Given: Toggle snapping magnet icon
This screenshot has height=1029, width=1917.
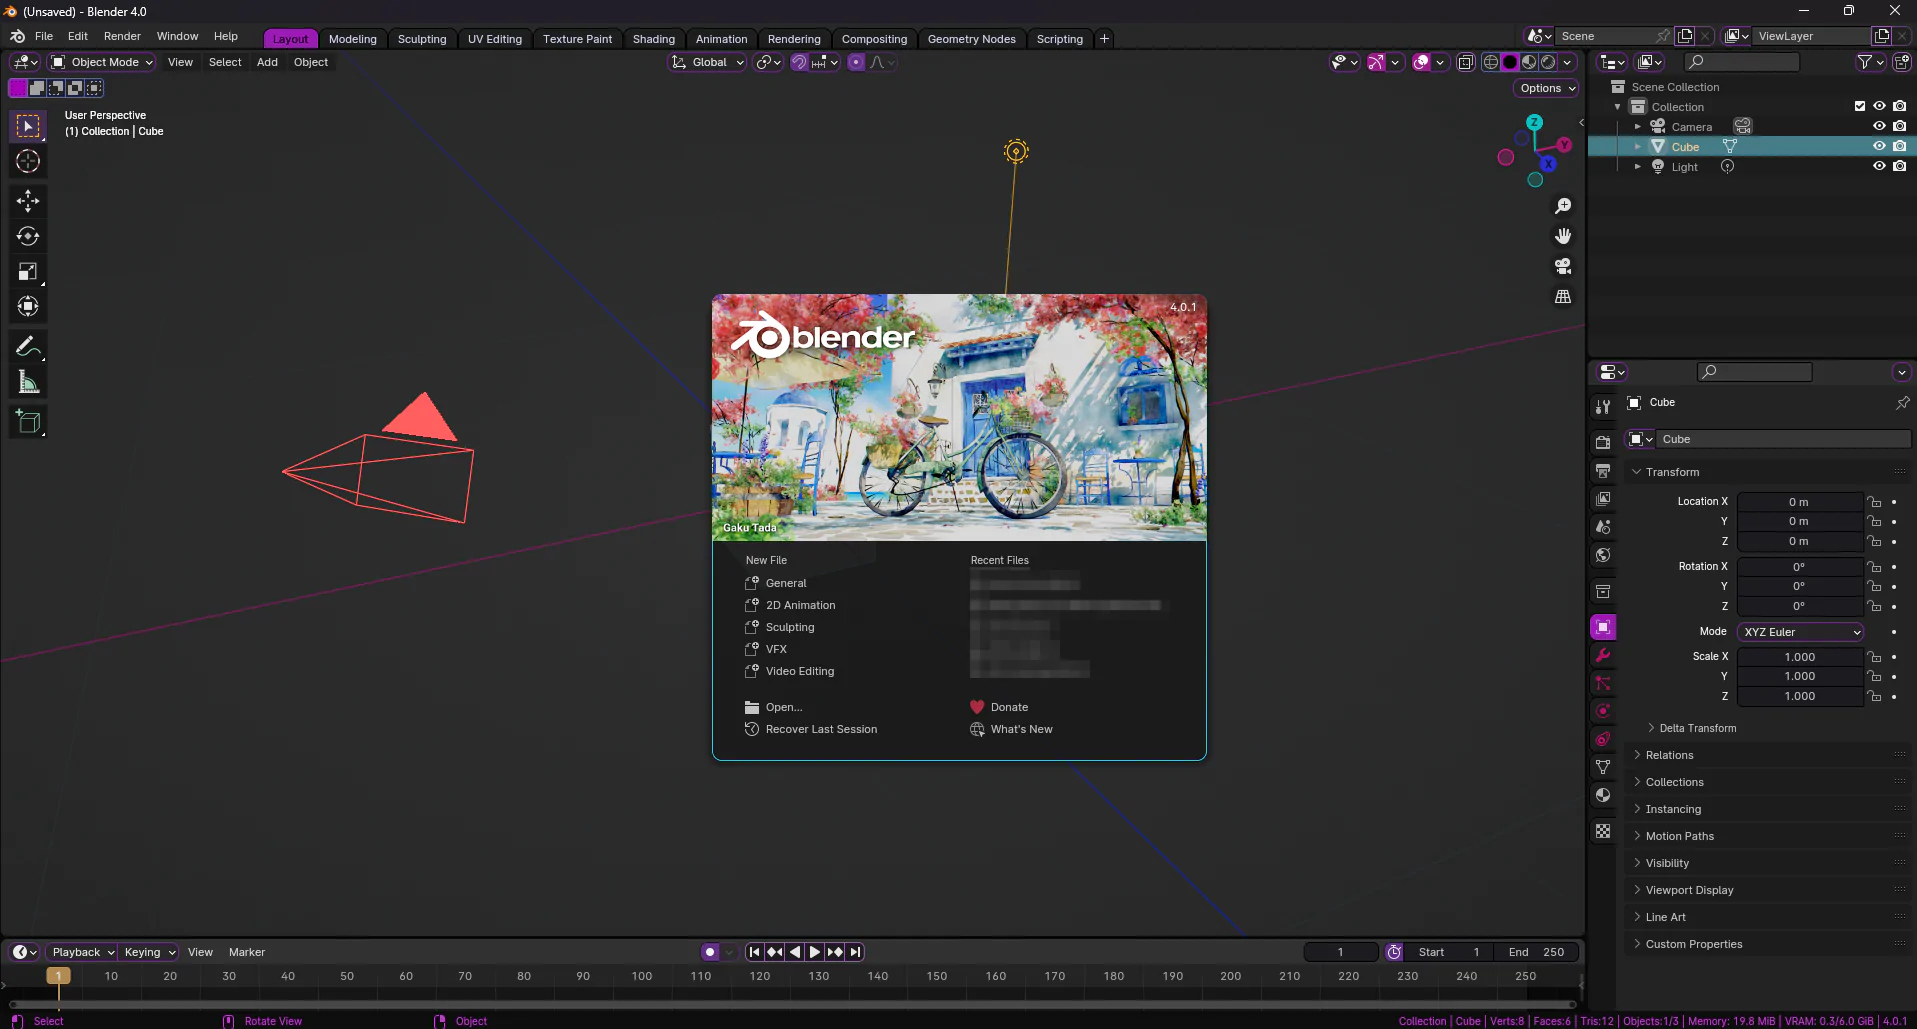Looking at the screenshot, I should point(799,62).
